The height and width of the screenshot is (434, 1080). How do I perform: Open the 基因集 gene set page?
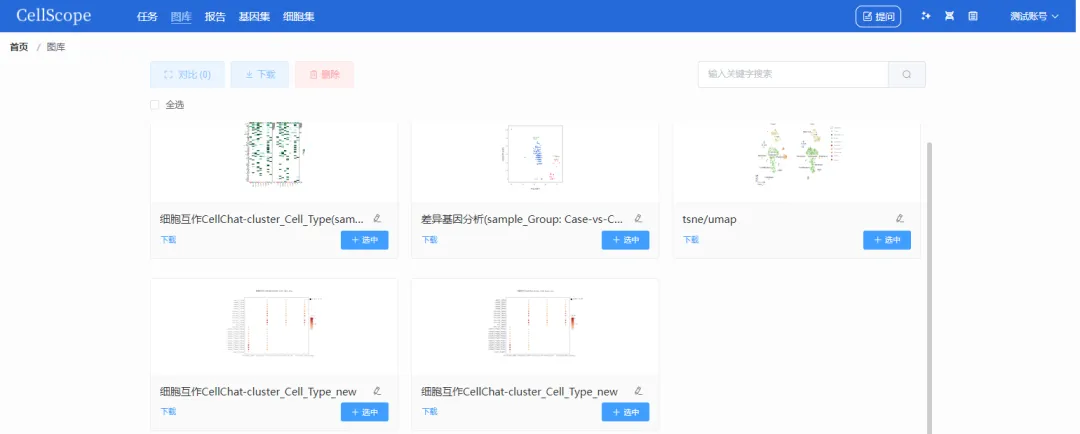(254, 17)
